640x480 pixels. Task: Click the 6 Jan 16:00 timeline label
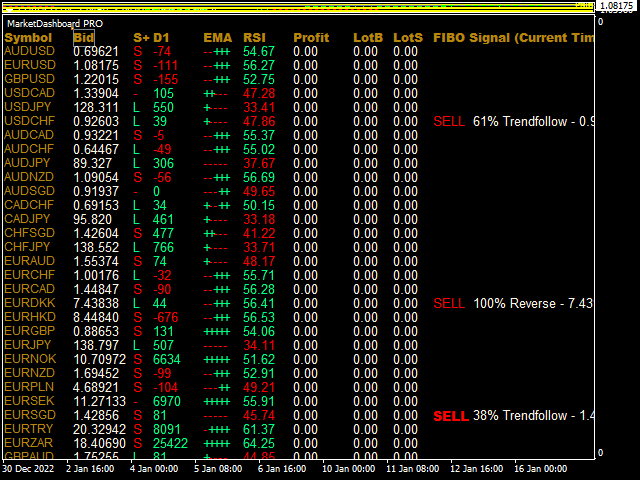(x=282, y=469)
